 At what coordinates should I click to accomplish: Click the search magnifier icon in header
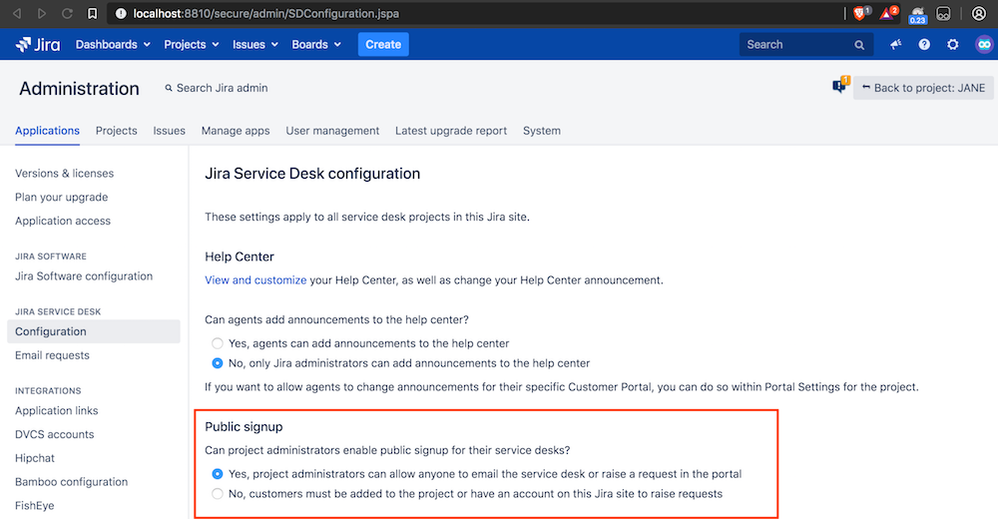(859, 45)
